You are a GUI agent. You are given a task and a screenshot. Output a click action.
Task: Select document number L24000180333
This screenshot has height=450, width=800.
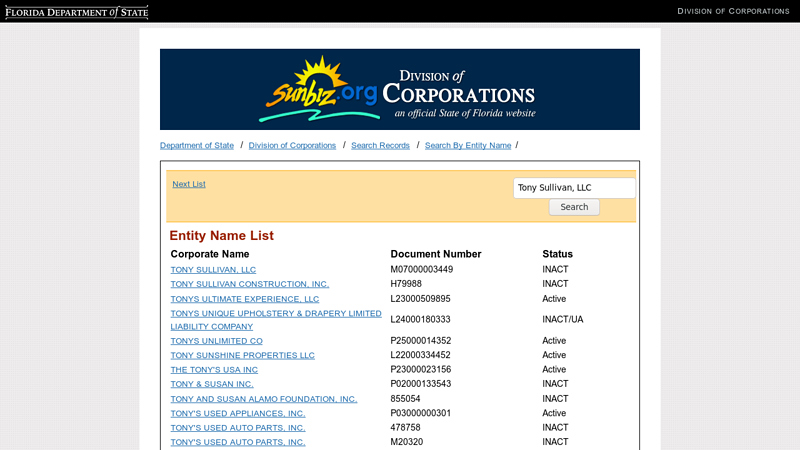(x=420, y=319)
